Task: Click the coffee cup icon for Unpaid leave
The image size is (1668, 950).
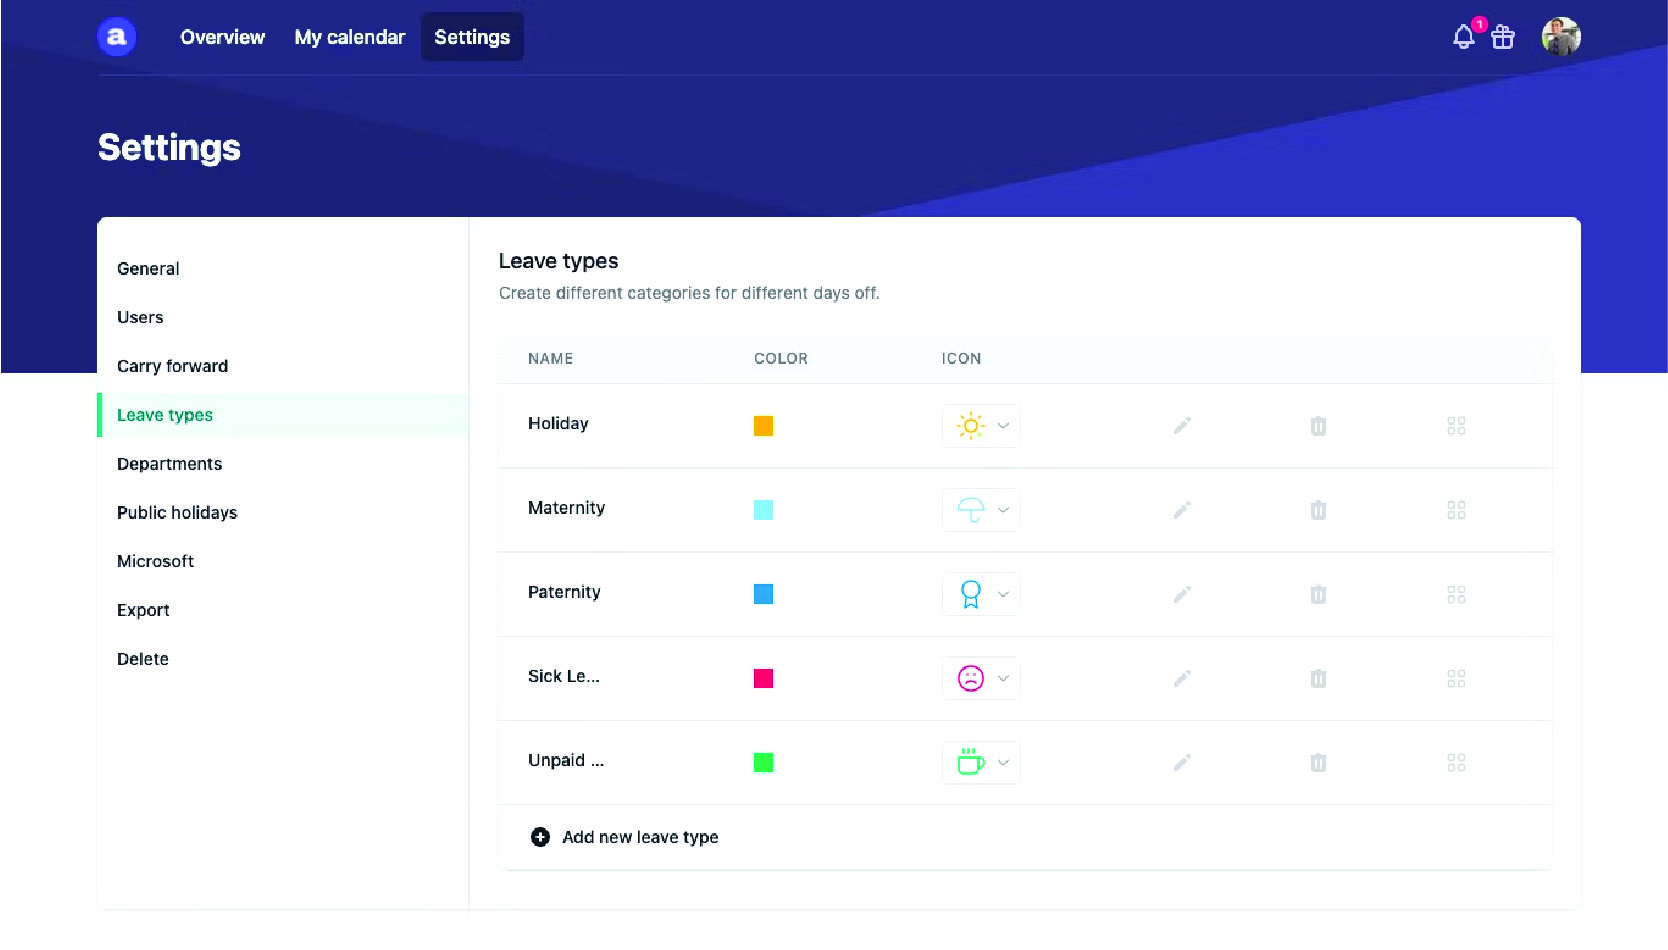Action: 971,762
